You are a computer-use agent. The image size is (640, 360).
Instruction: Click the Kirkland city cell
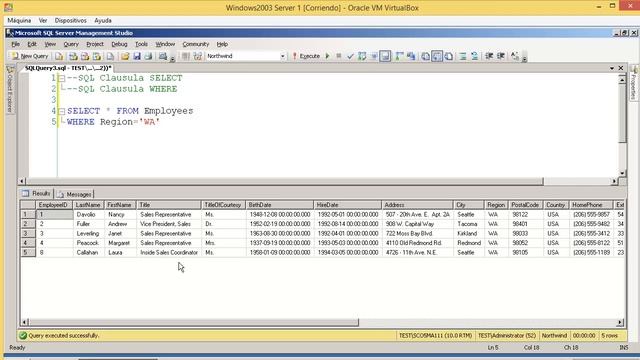pos(468,233)
